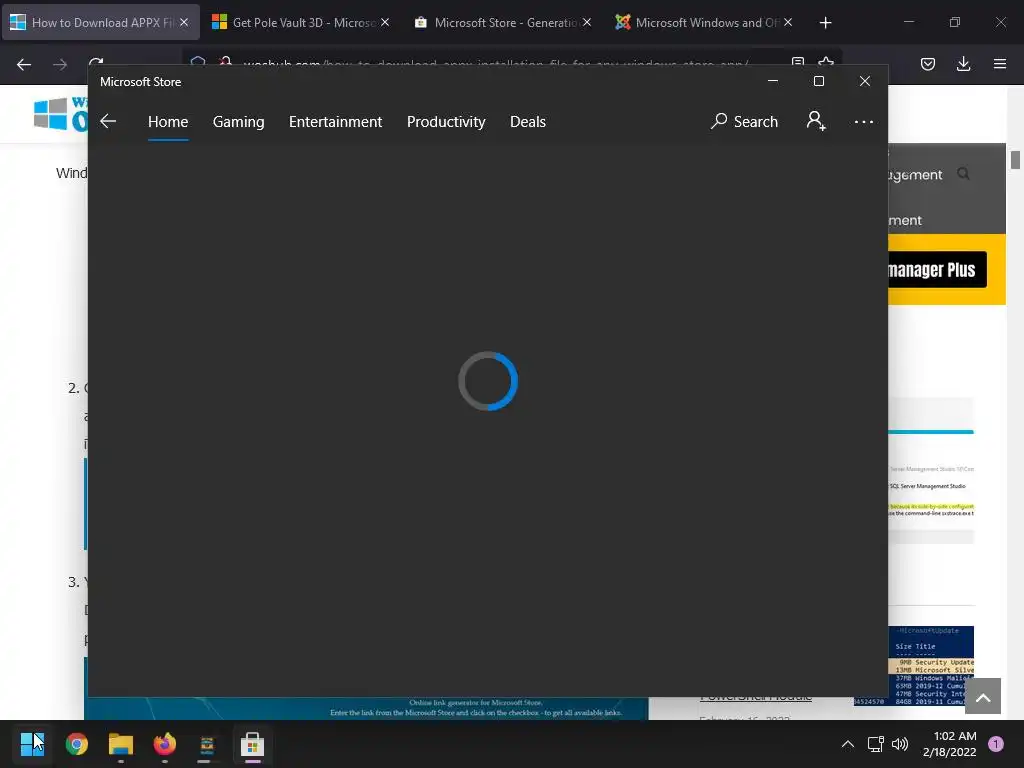Viewport: 1024px width, 768px height.
Task: Close the Microsoft Store window
Action: click(x=865, y=81)
